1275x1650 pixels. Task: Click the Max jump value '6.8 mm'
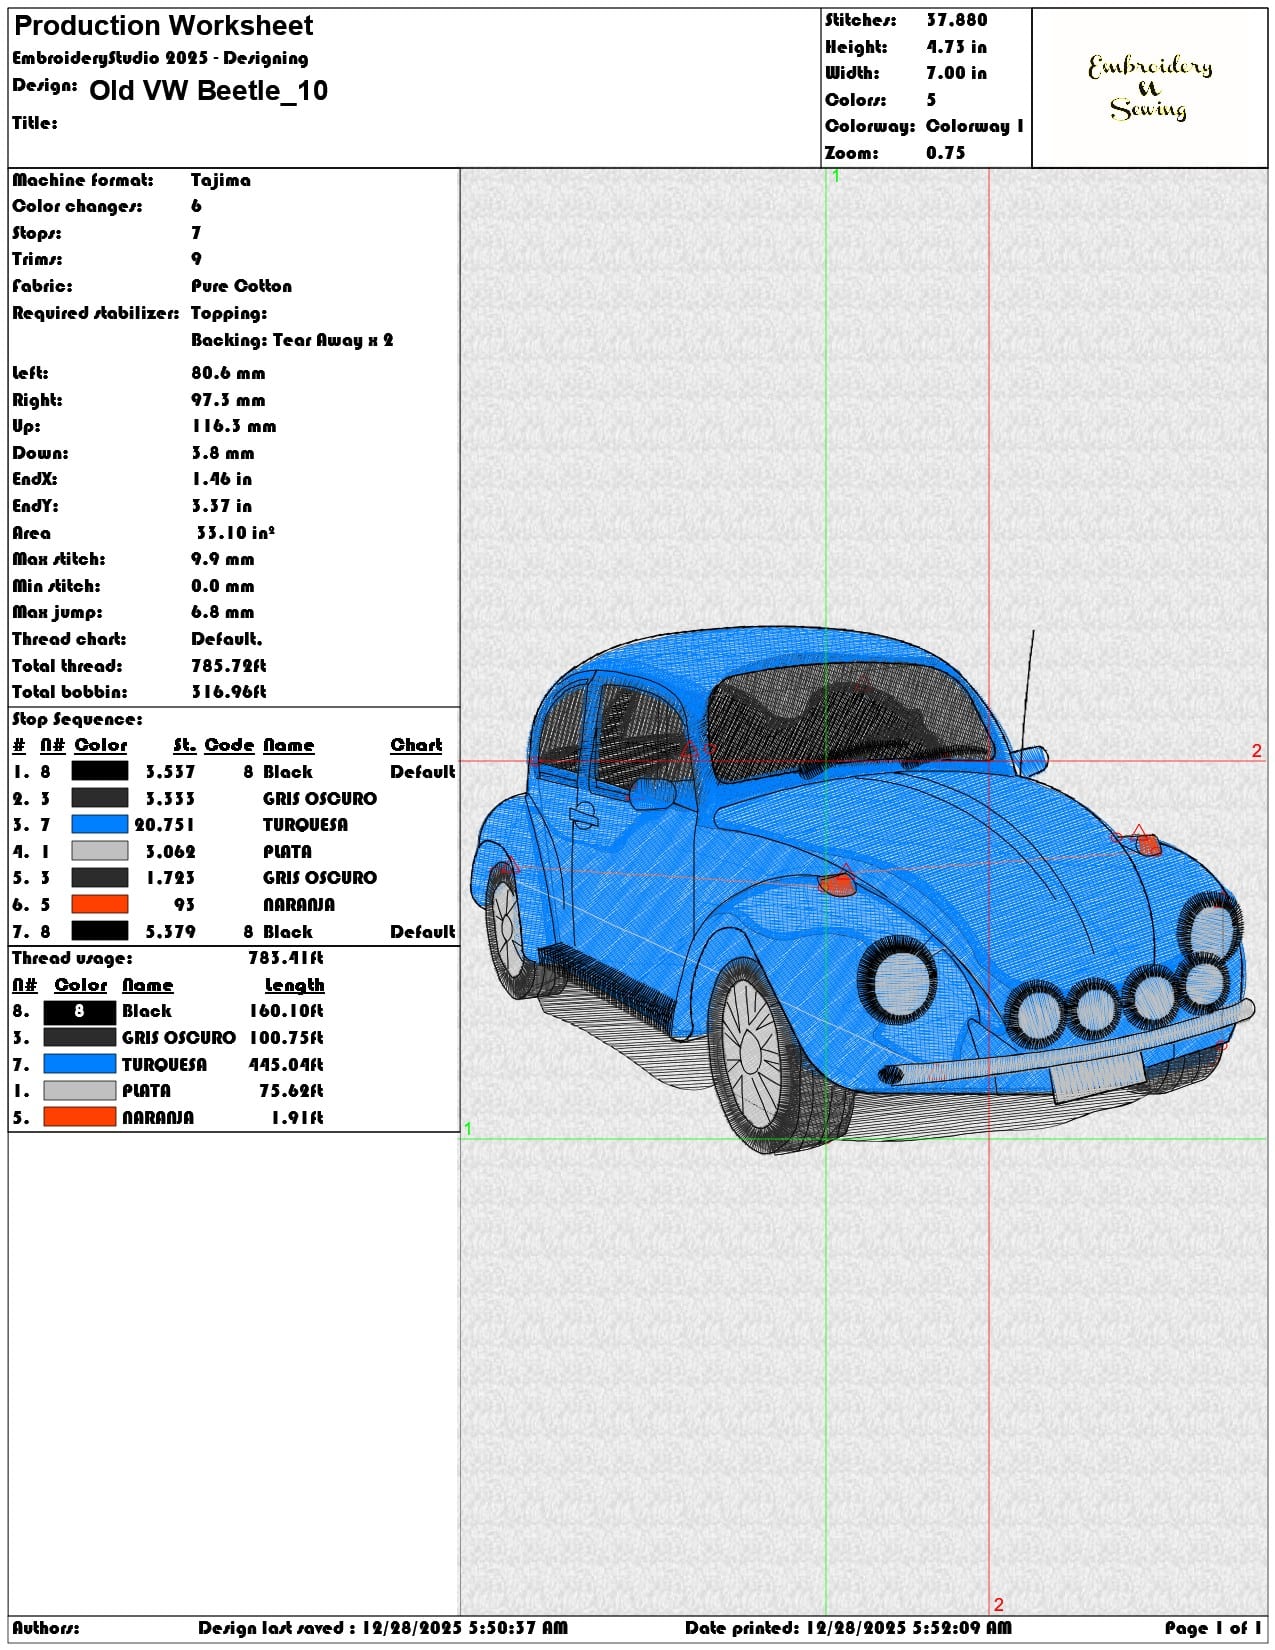[223, 612]
